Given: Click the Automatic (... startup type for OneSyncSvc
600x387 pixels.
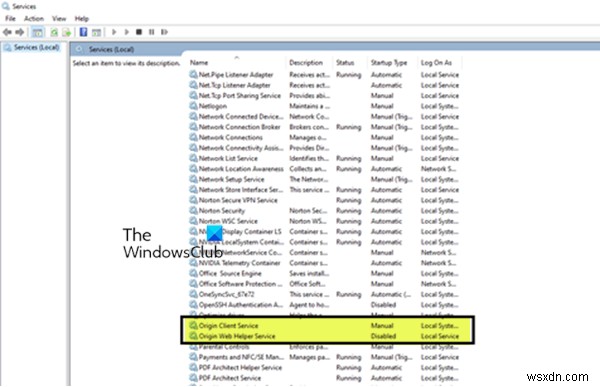Looking at the screenshot, I should tap(391, 294).
